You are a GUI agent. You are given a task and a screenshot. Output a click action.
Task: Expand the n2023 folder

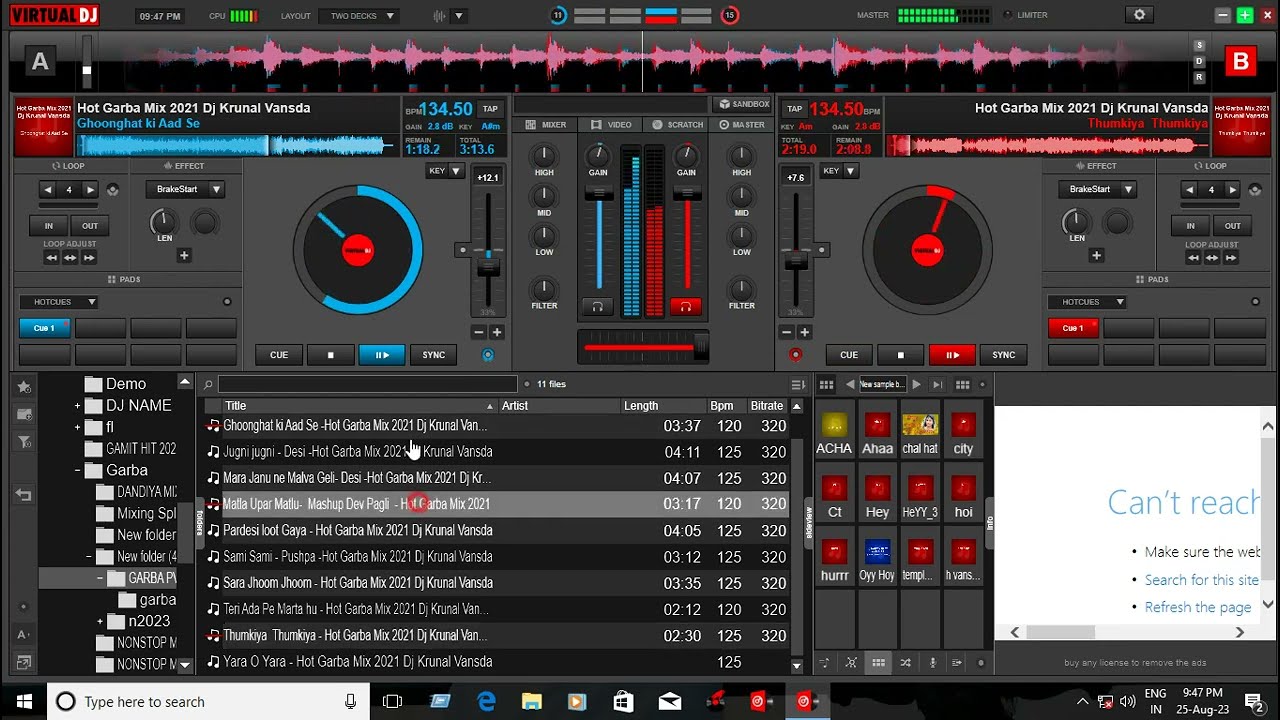click(100, 621)
